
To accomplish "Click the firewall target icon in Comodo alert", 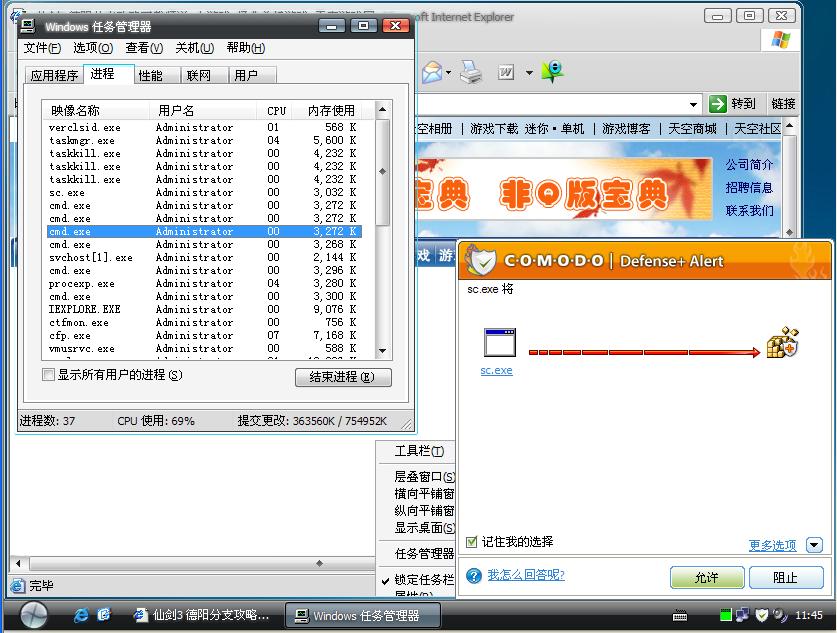I will coord(782,342).
